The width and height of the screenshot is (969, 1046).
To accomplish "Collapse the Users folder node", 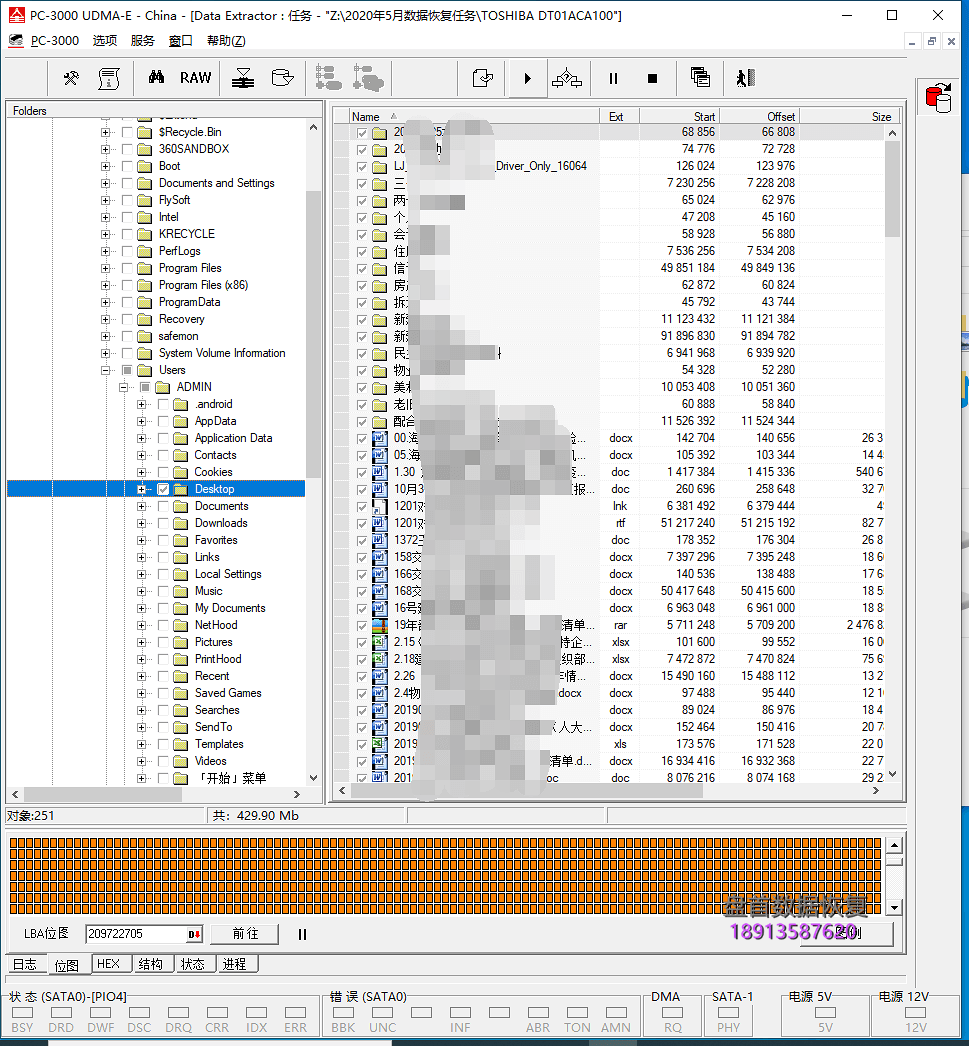I will coord(105,370).
